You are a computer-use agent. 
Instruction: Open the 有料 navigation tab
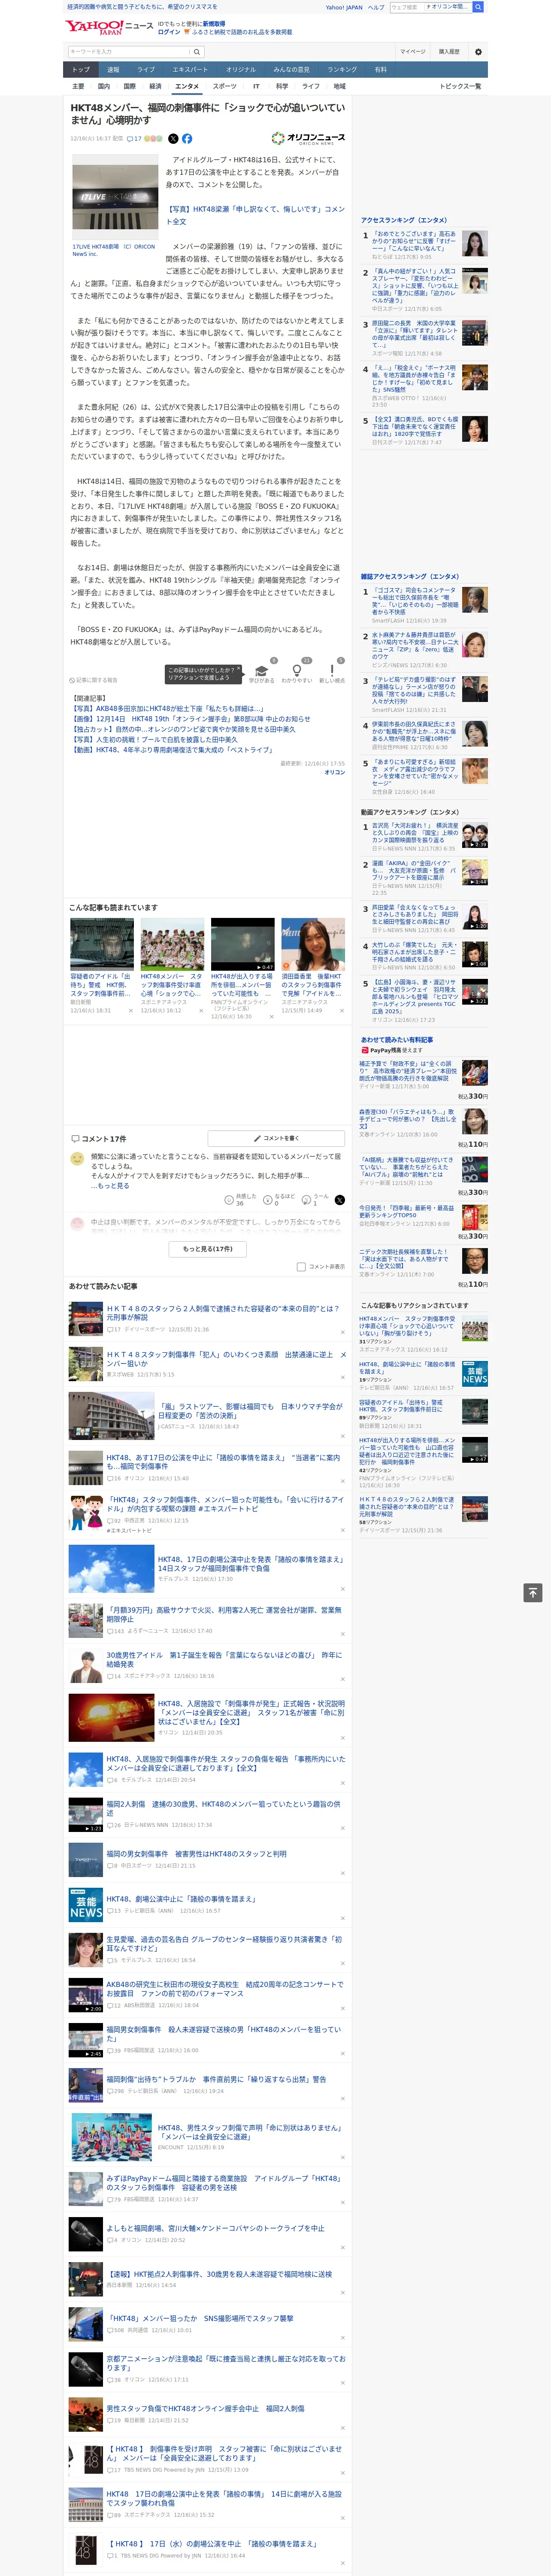[x=380, y=70]
